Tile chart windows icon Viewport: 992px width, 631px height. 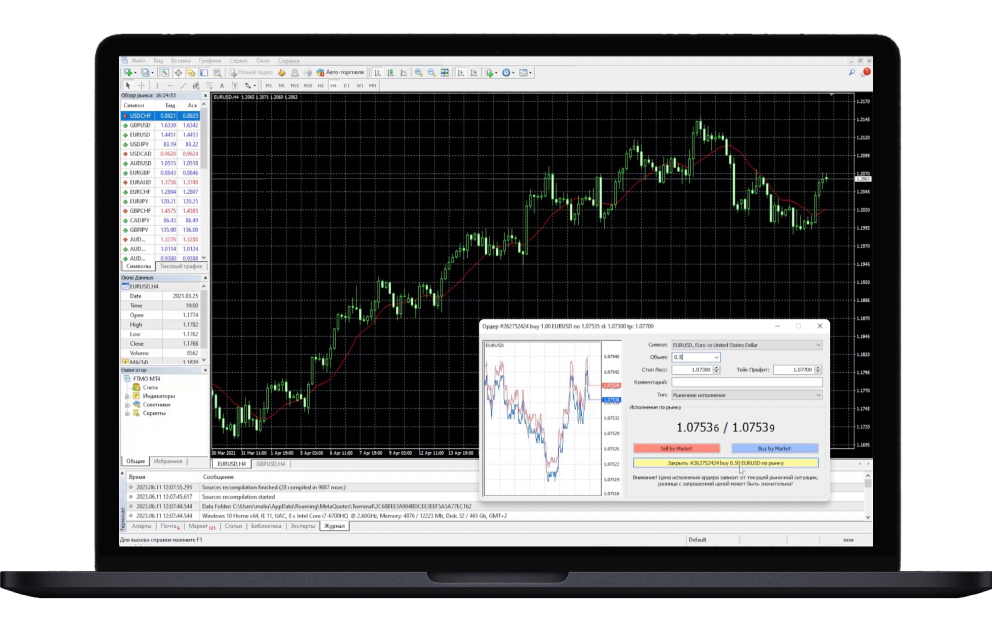(445, 73)
